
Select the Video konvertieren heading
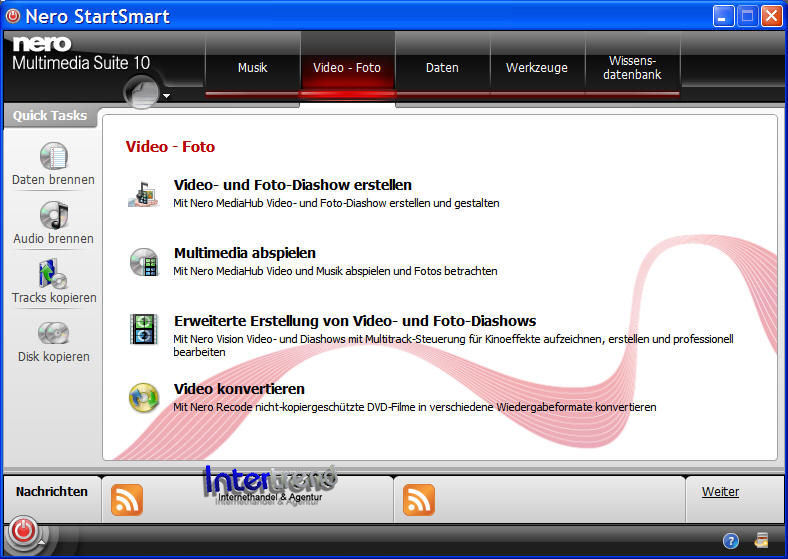[x=239, y=389]
